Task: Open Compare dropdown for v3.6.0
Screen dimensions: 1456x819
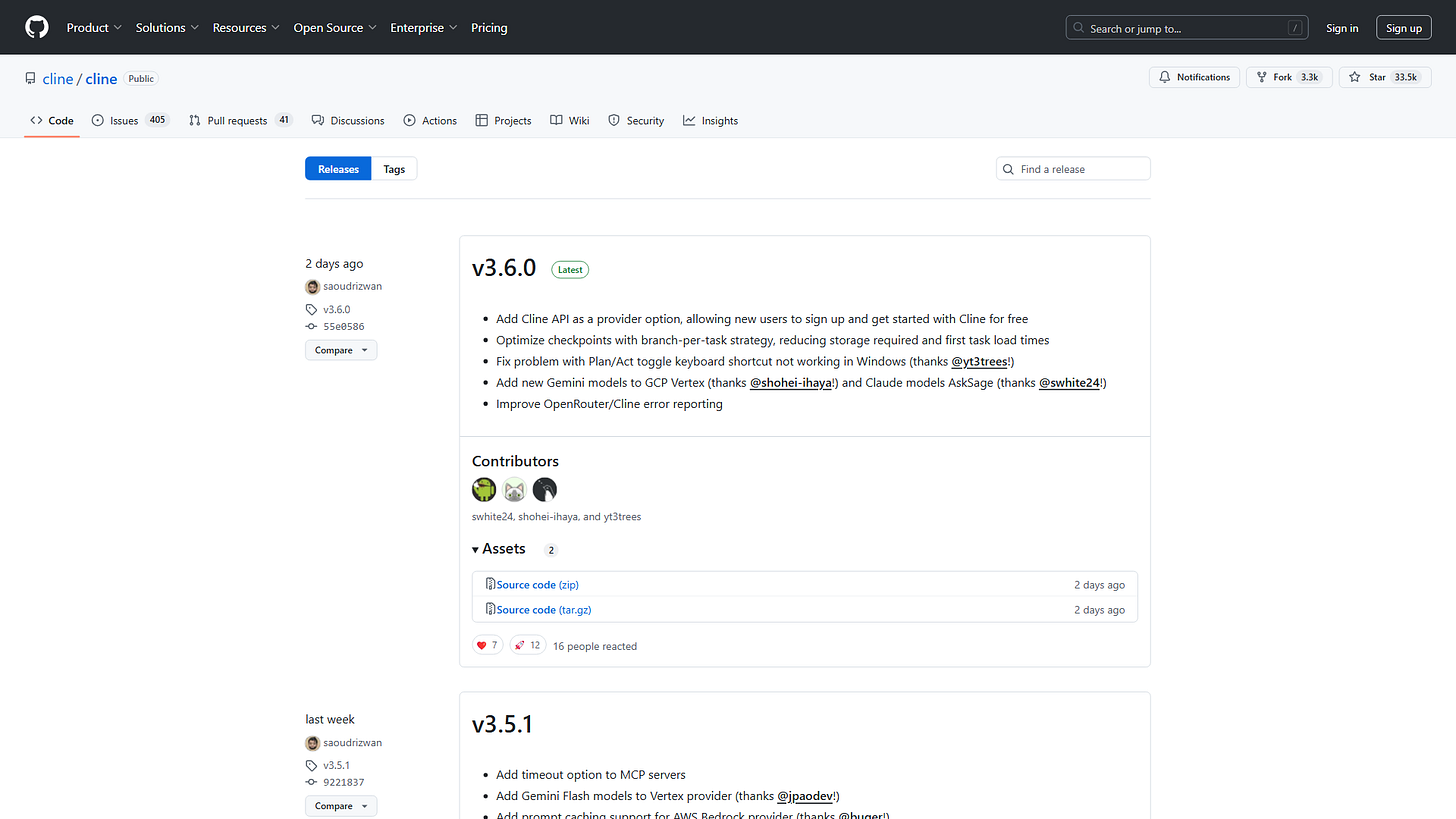Action: pyautogui.click(x=341, y=350)
